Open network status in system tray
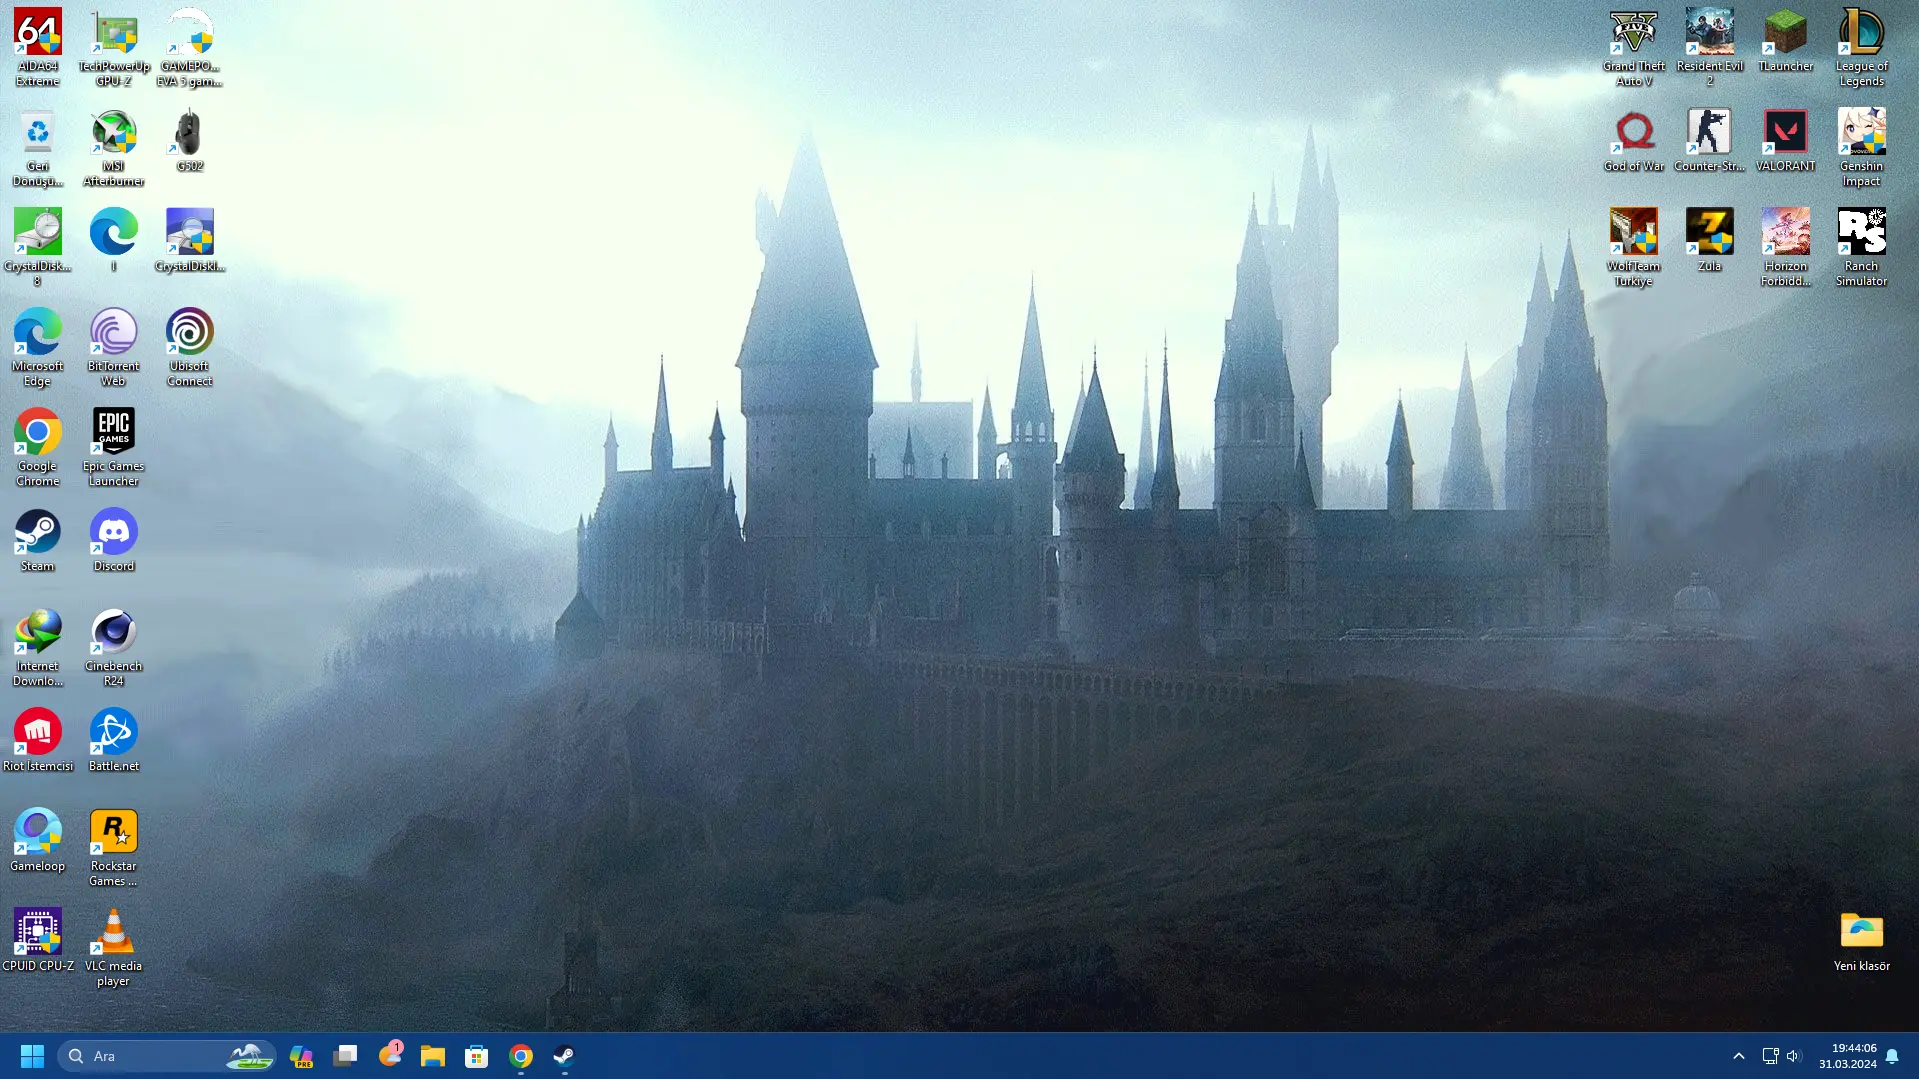The width and height of the screenshot is (1919, 1079). click(1770, 1056)
